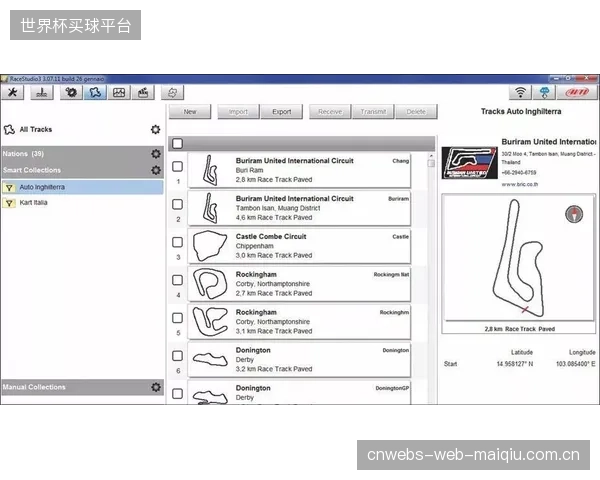
Task: Open the engine gear settings icon
Action: (71, 93)
